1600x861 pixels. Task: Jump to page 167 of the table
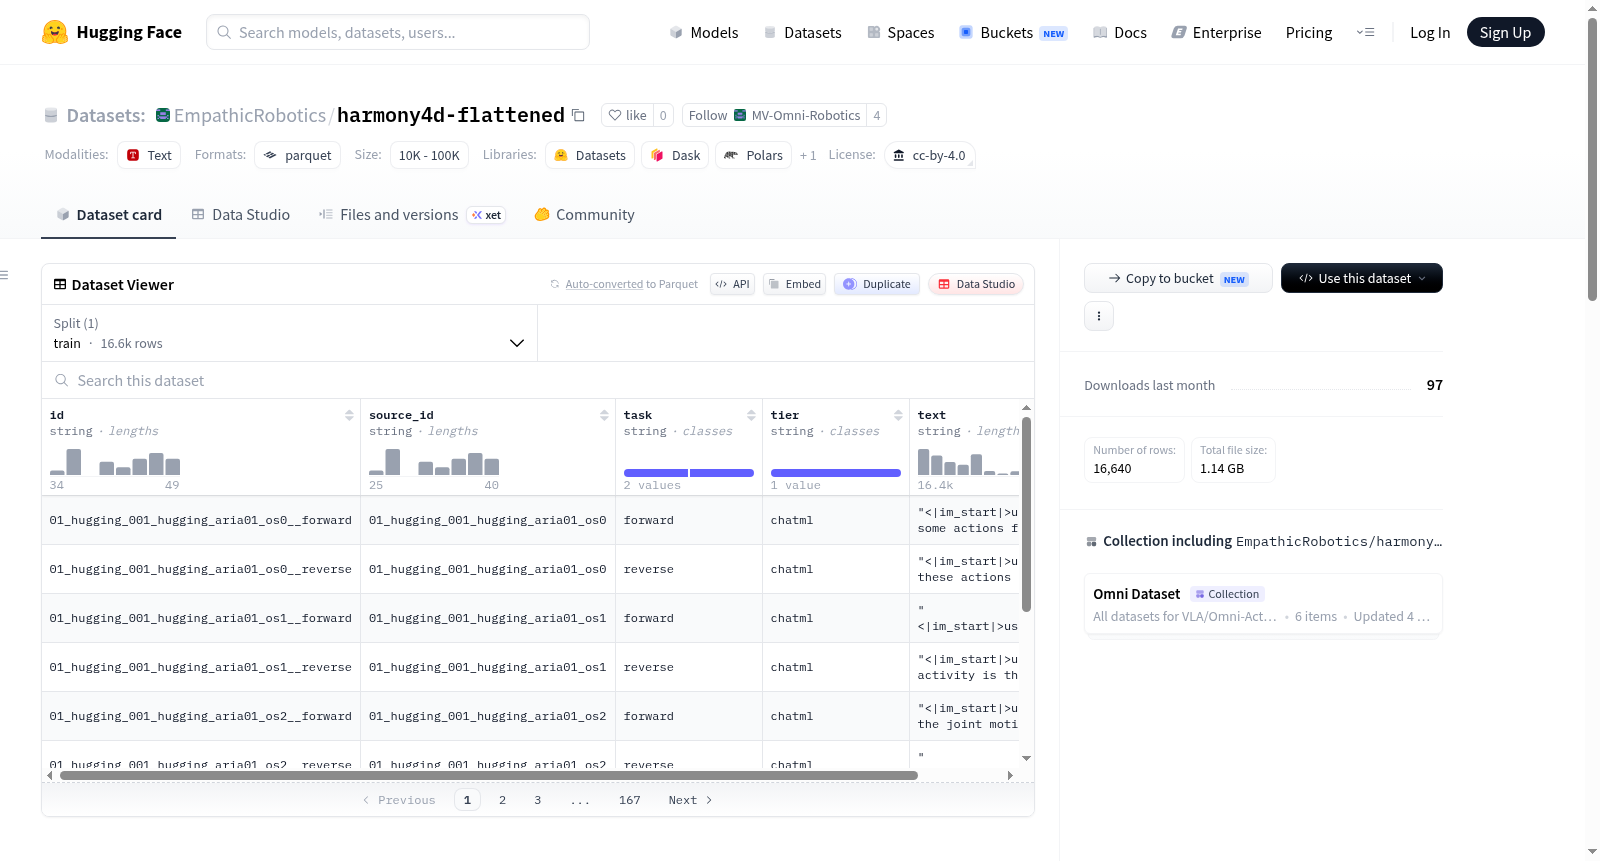click(629, 800)
